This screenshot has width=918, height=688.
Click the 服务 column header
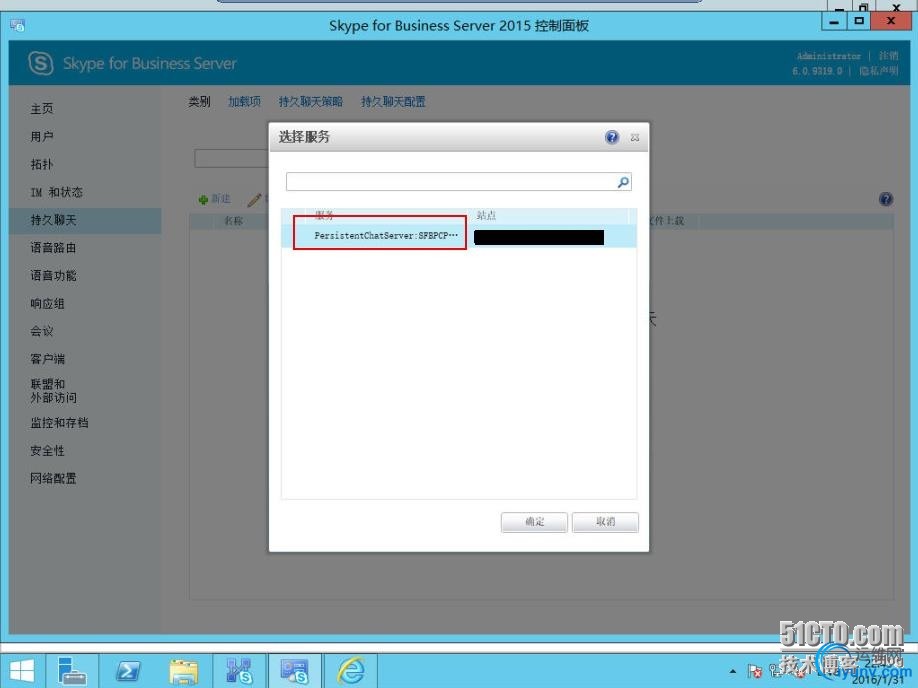click(325, 215)
